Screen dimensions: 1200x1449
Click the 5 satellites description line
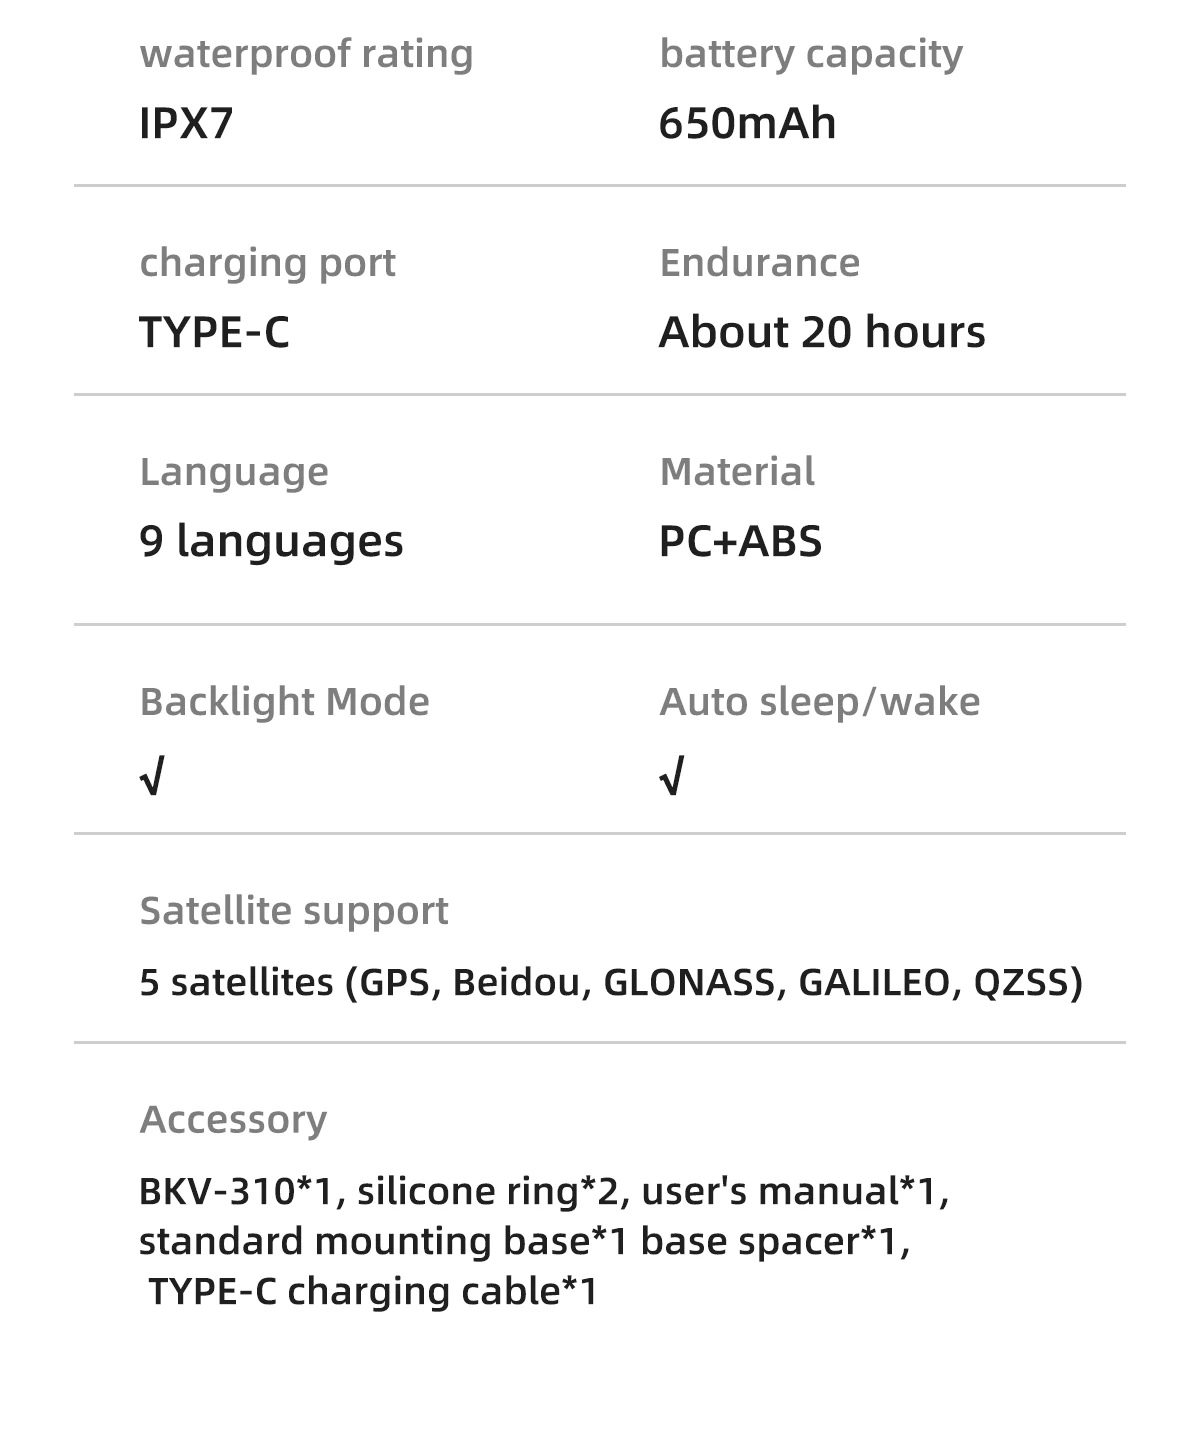611,982
